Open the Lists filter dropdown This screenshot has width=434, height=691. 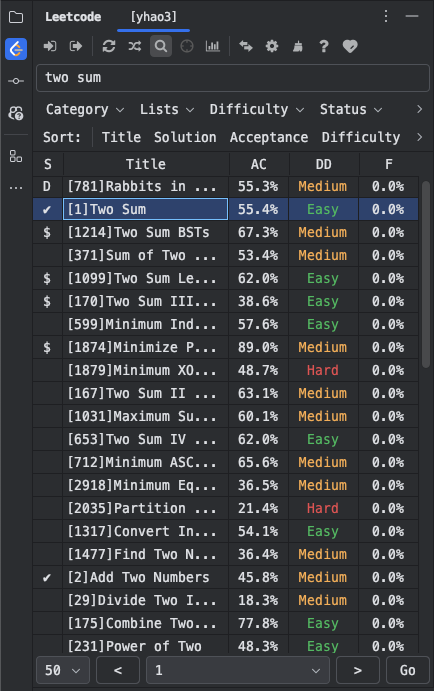(x=167, y=109)
